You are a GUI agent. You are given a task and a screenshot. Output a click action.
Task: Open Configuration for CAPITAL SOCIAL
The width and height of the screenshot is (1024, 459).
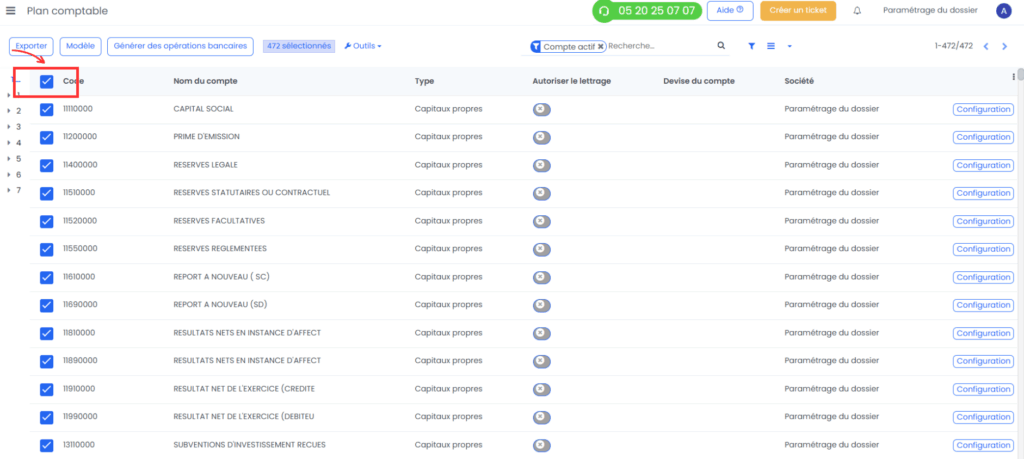click(984, 109)
